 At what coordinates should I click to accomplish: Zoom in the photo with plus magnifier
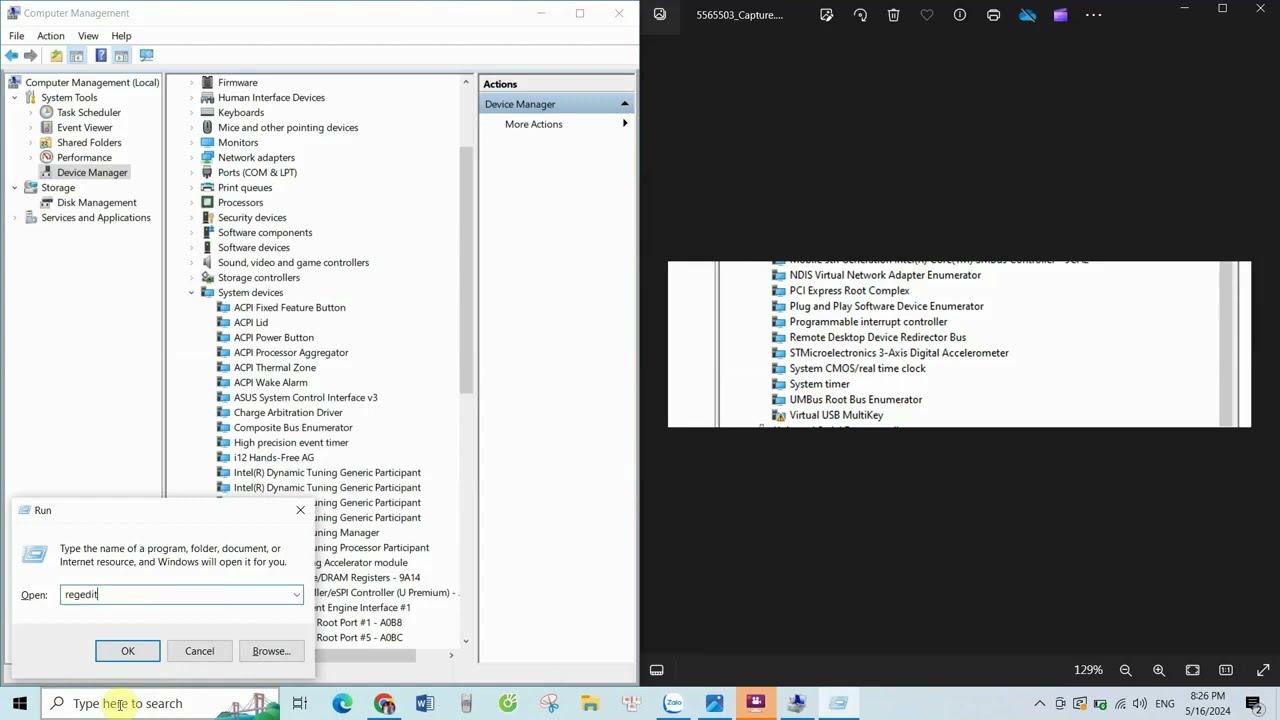coord(1159,670)
